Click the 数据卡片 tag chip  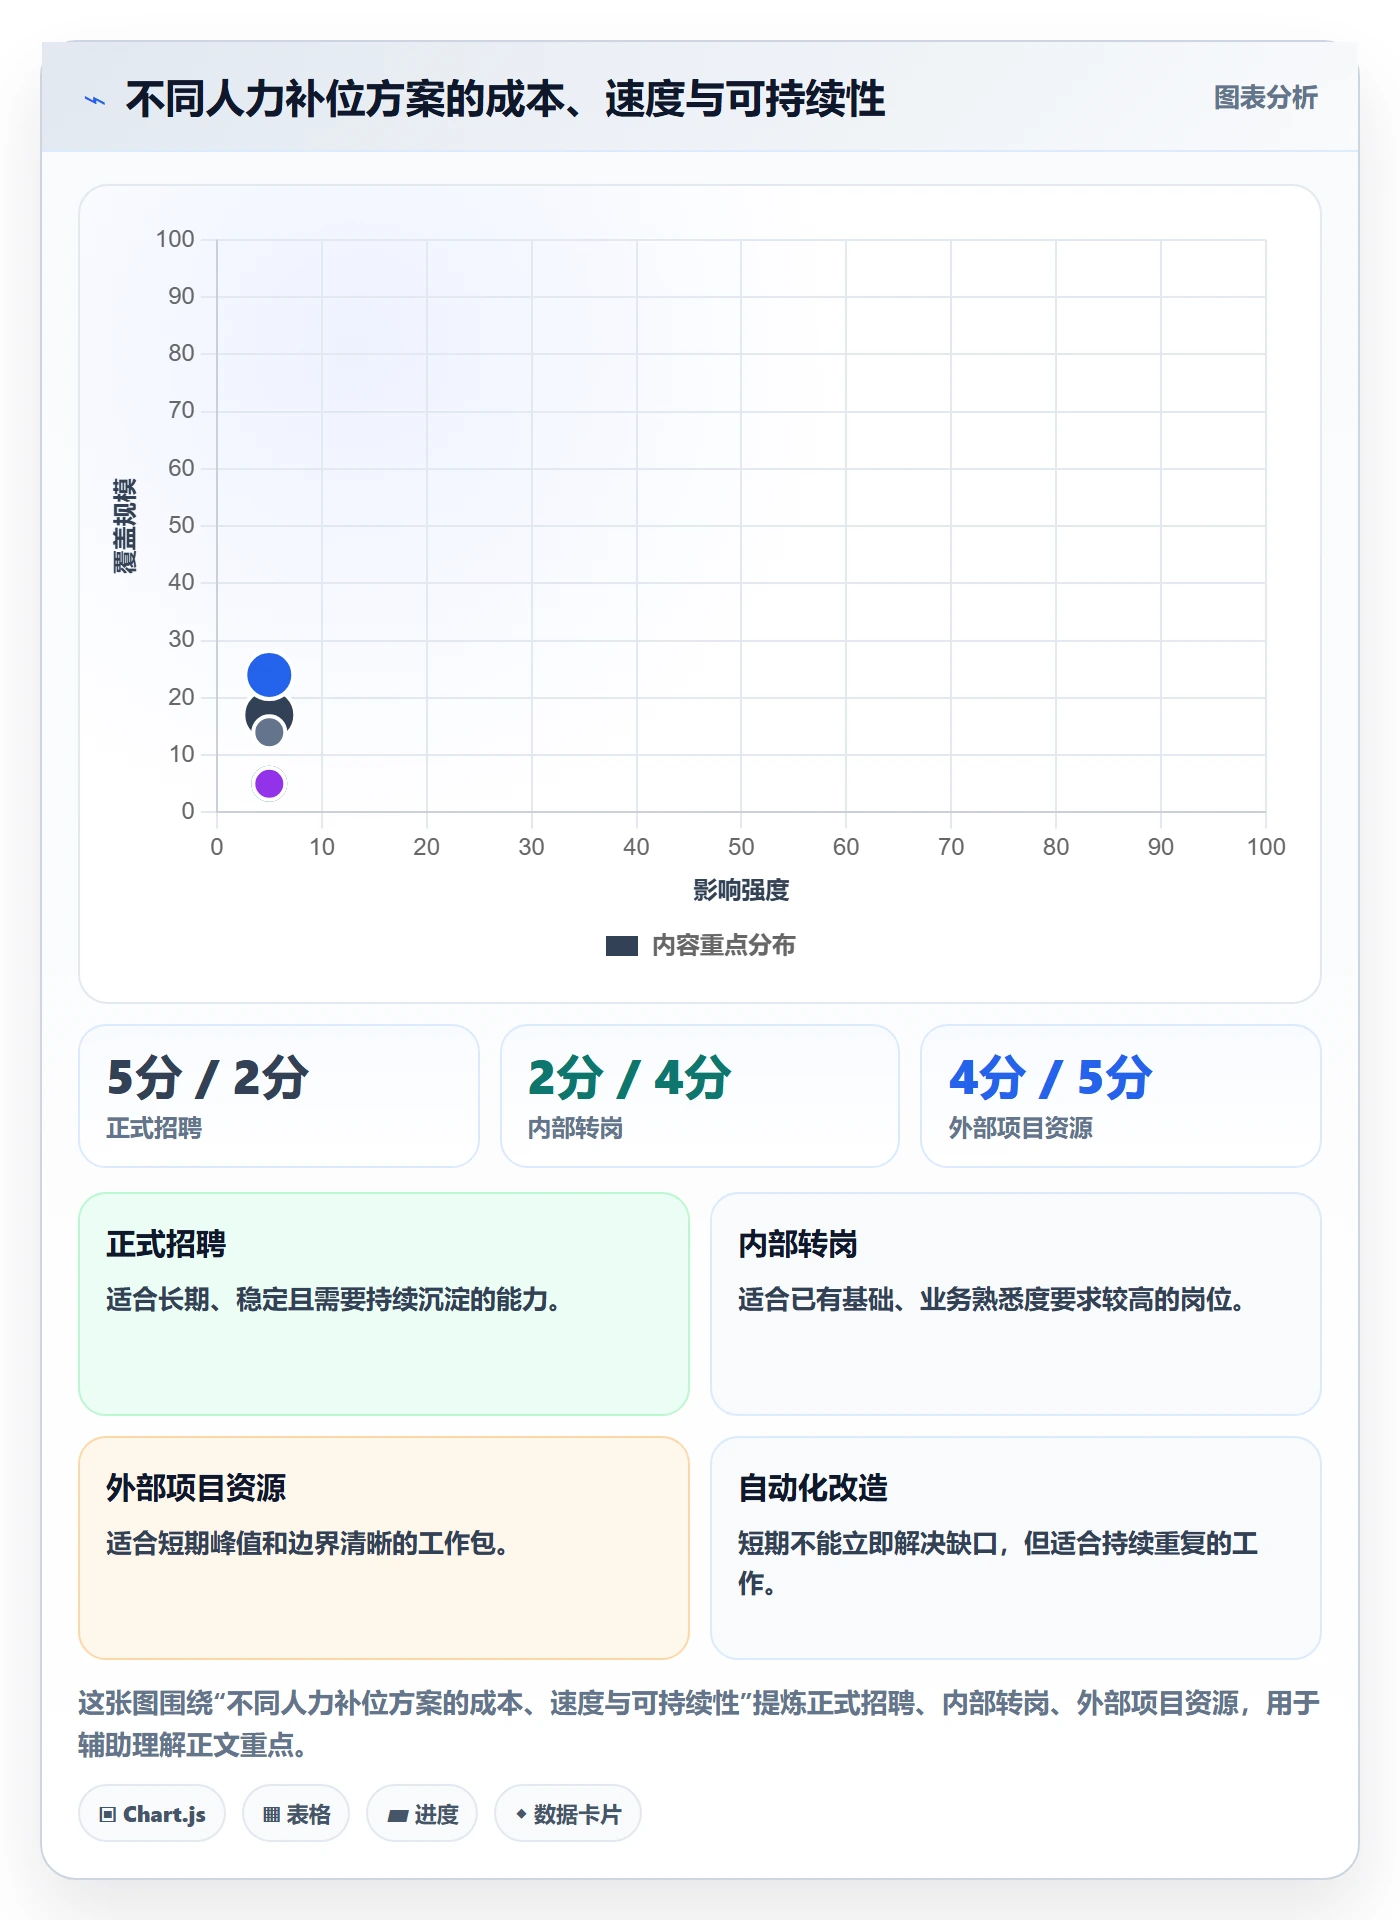[x=568, y=1814]
